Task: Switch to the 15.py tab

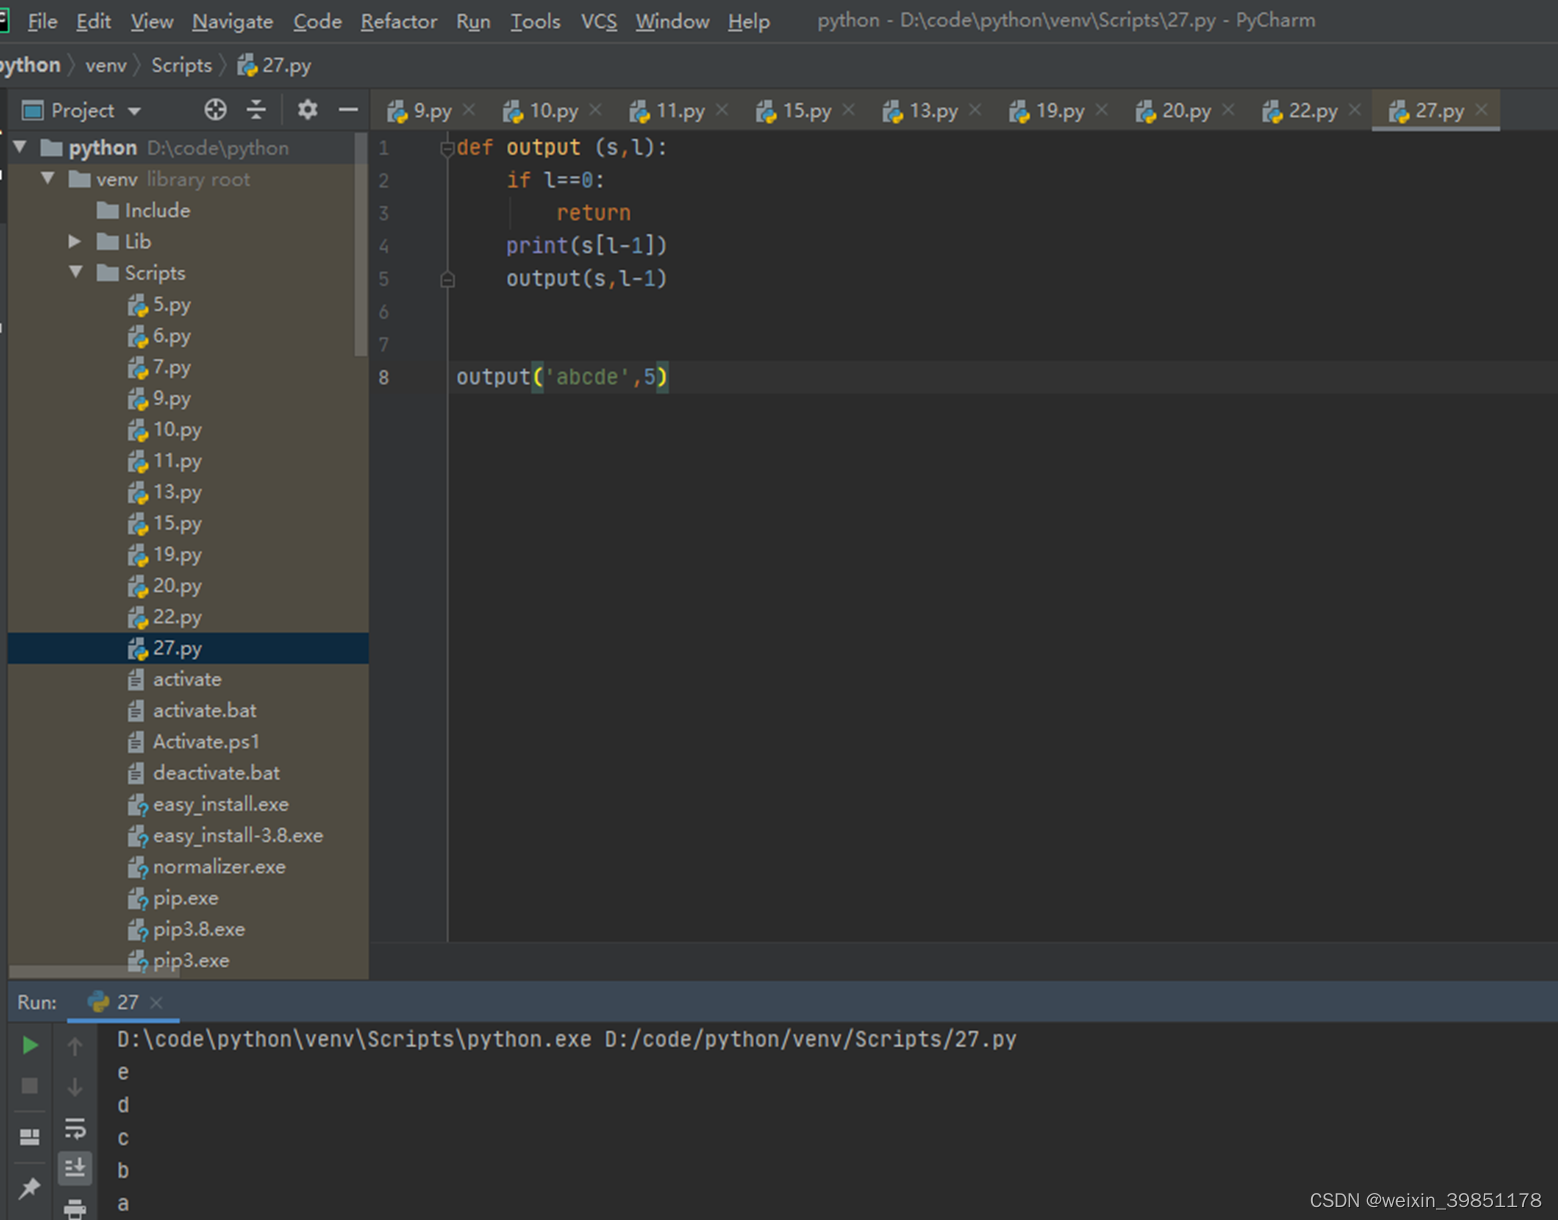Action: [x=806, y=110]
